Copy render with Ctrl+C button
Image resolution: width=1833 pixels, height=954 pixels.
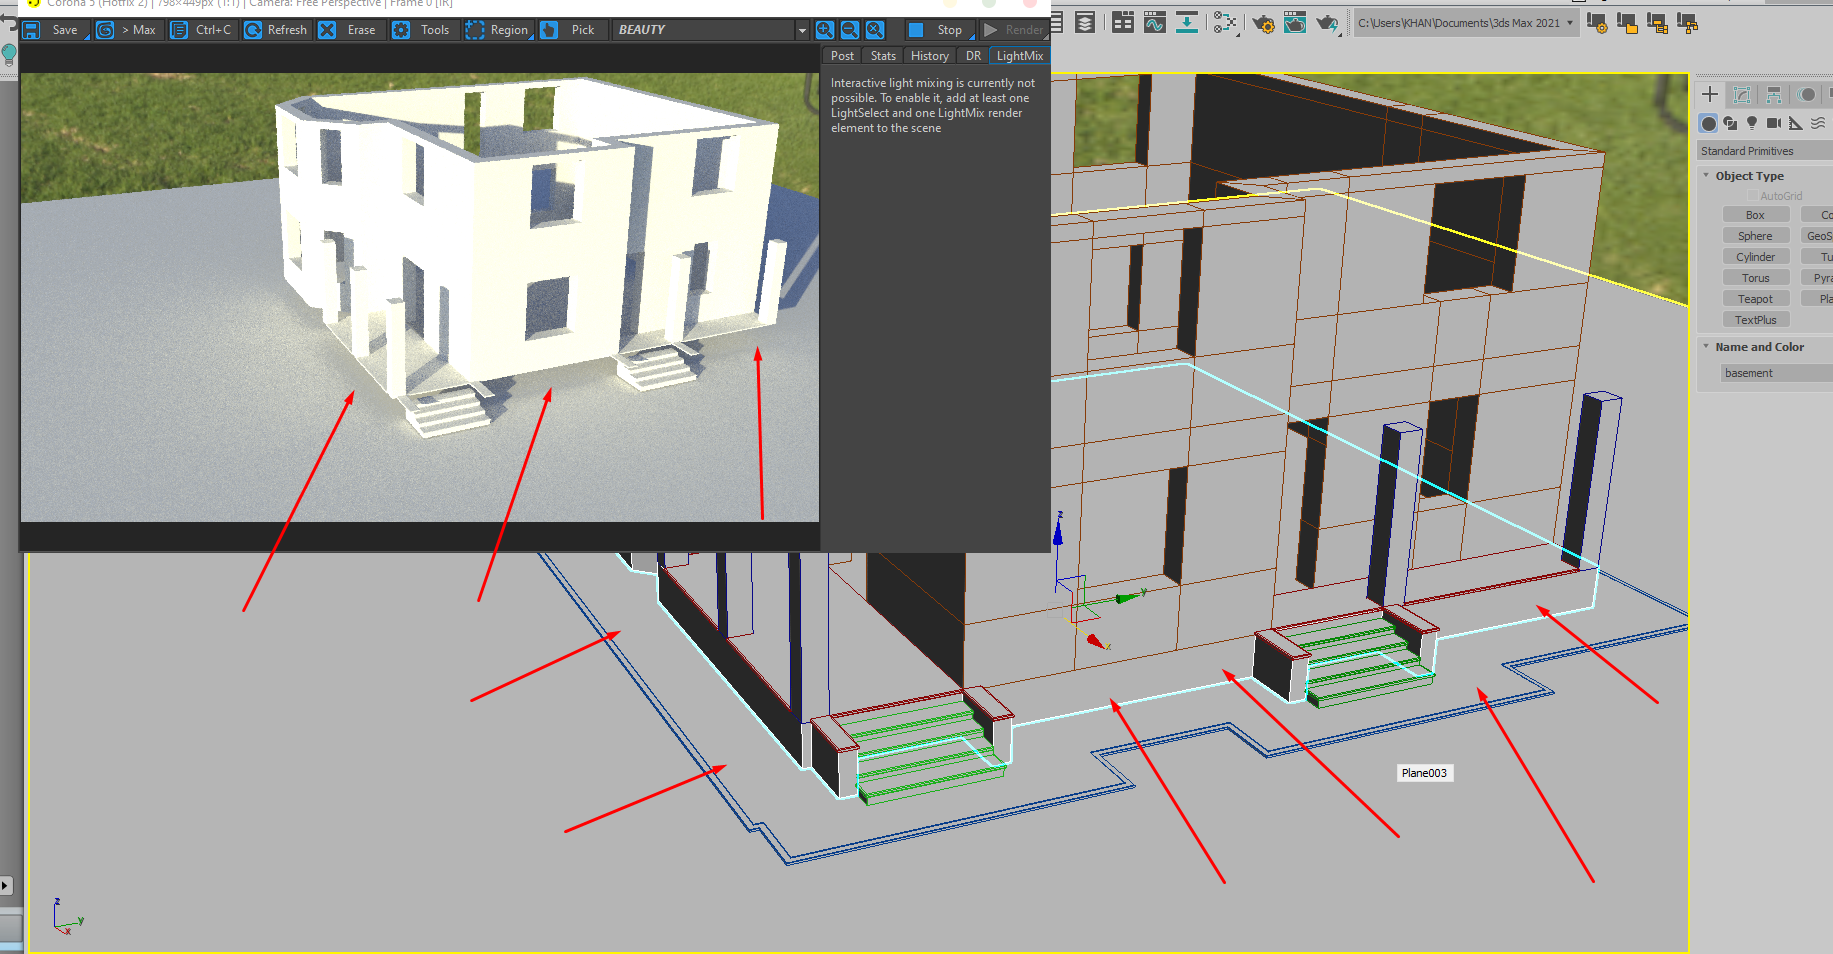[202, 30]
